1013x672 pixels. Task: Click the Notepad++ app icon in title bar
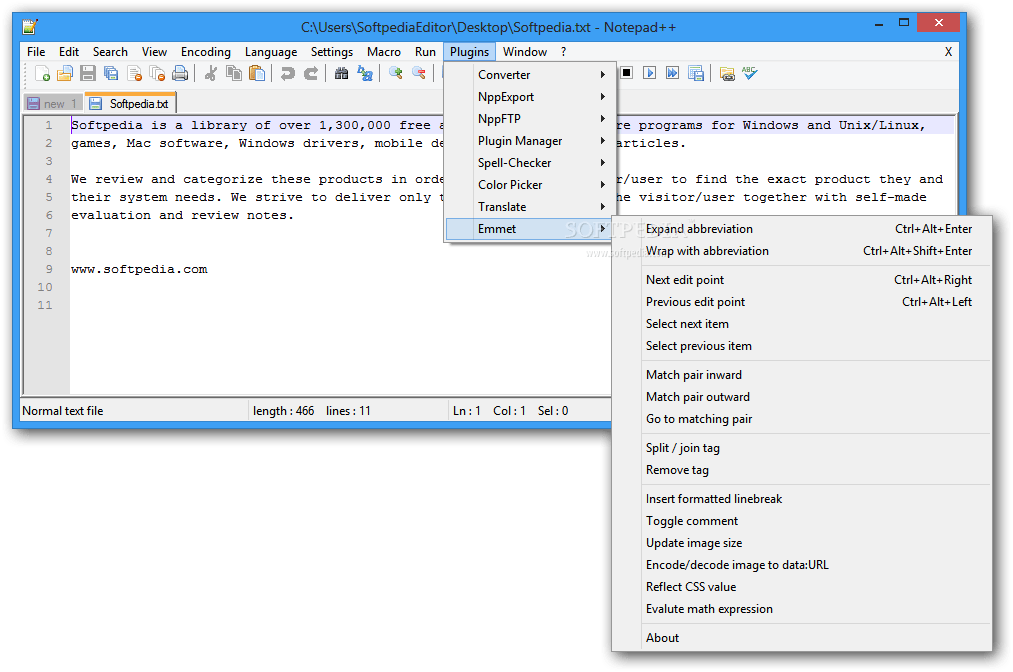pyautogui.click(x=30, y=26)
